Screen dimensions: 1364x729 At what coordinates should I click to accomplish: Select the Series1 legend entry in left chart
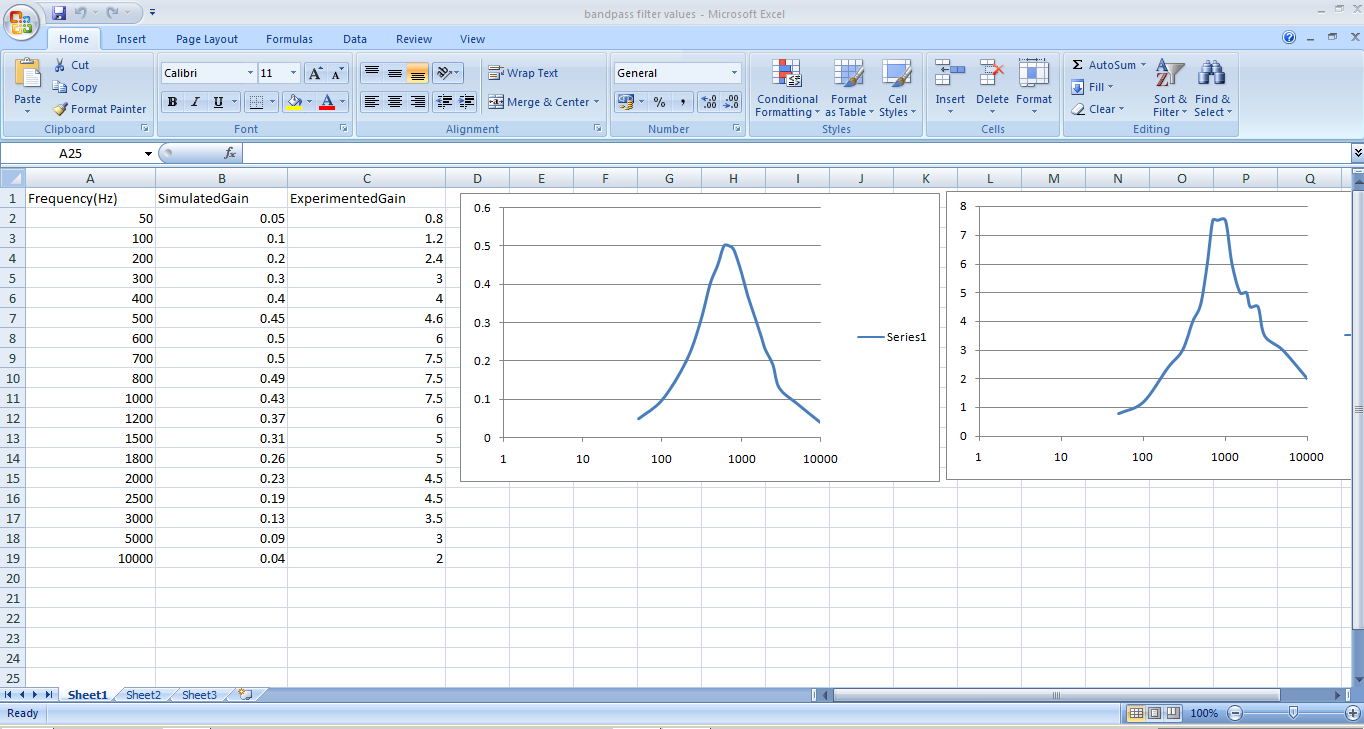point(892,337)
